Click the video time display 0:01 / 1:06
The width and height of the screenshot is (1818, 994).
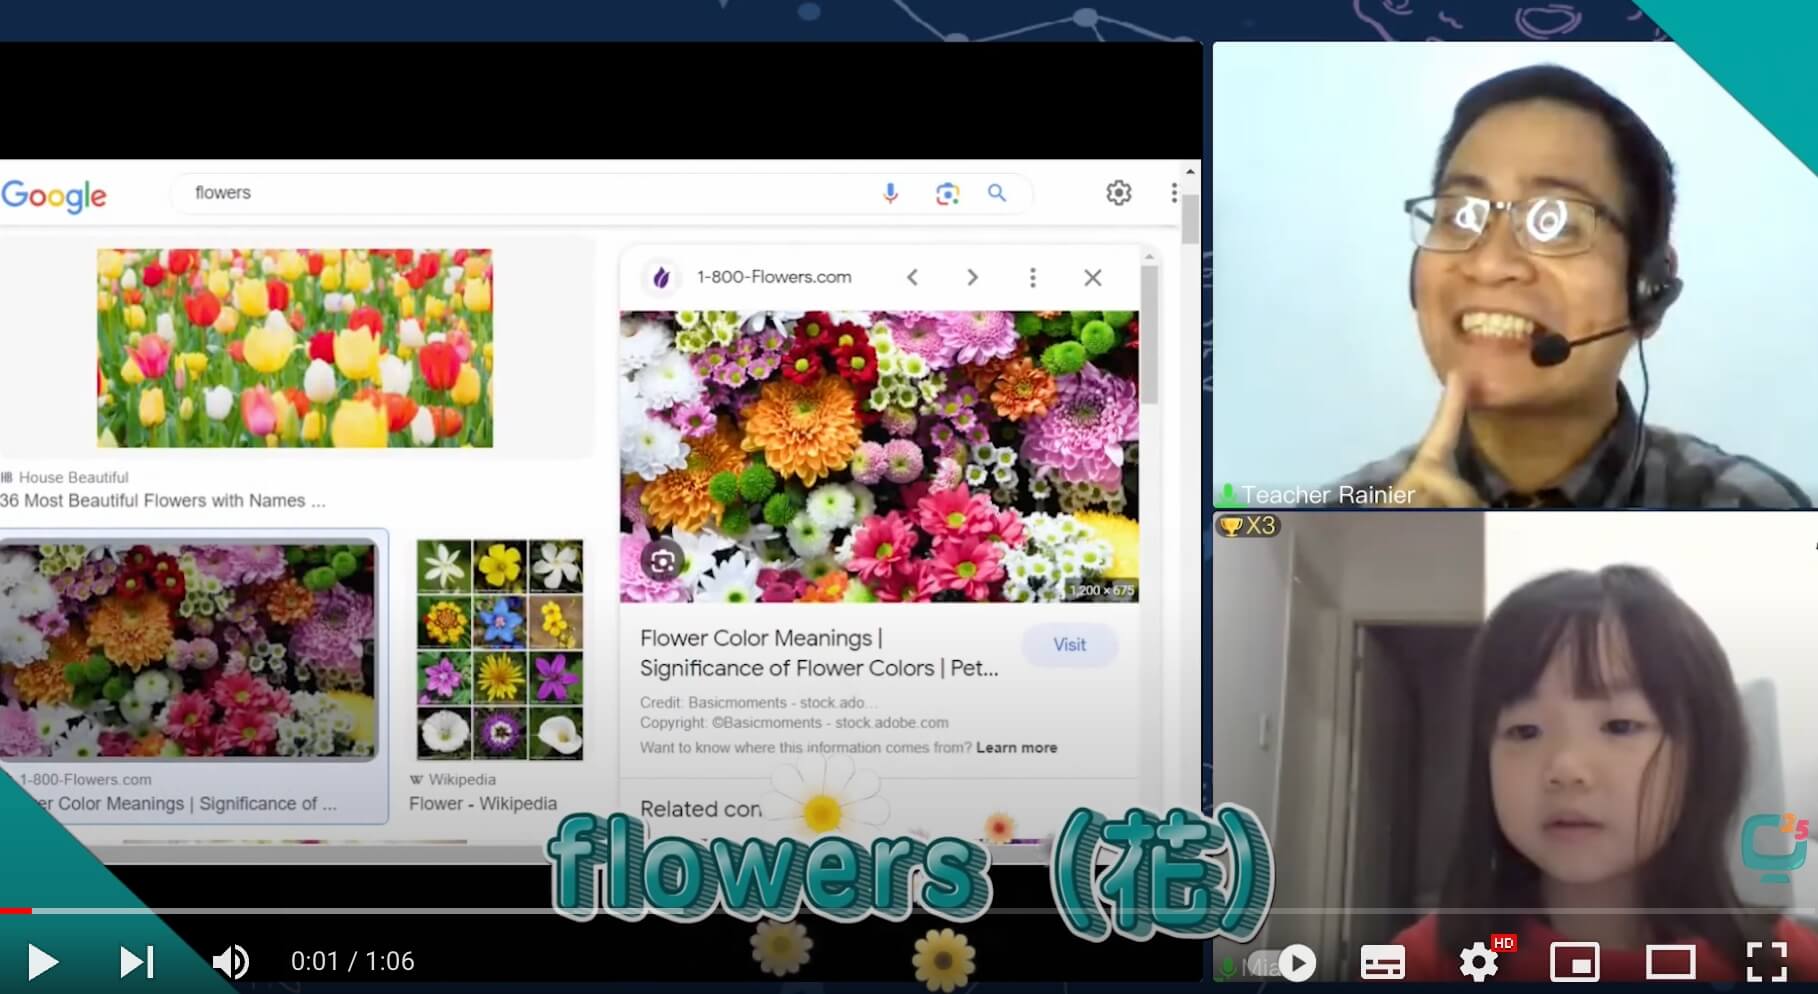click(352, 962)
